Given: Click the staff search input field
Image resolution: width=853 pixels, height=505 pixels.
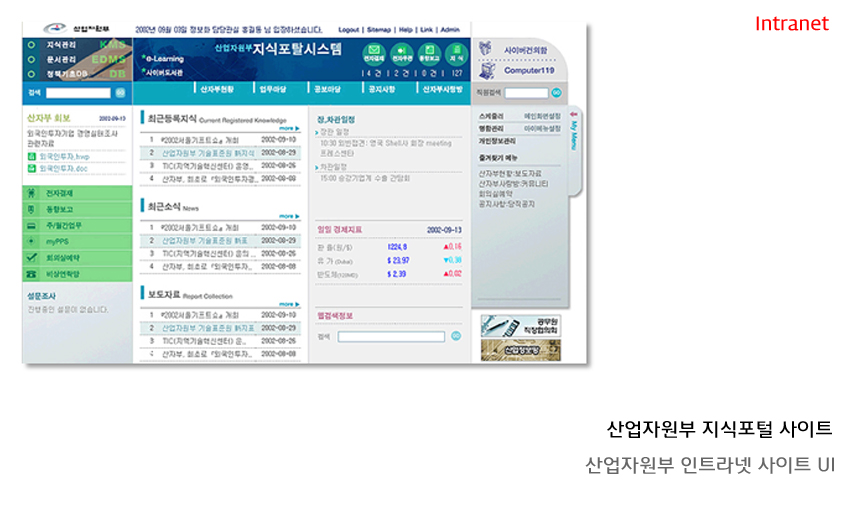Looking at the screenshot, I should (x=526, y=93).
